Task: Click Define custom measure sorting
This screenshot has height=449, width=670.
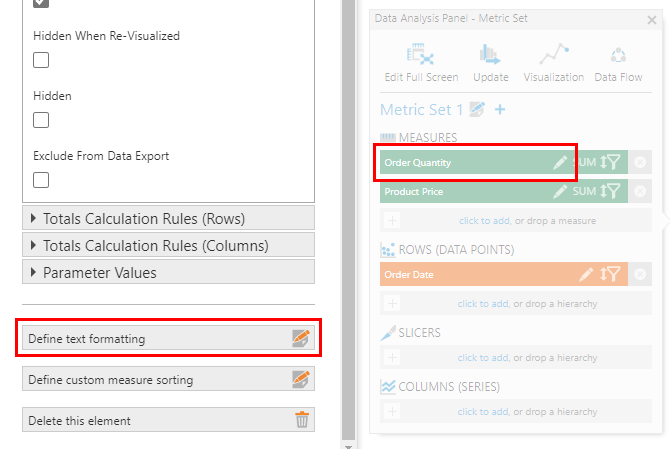Action: pyautogui.click(x=168, y=379)
